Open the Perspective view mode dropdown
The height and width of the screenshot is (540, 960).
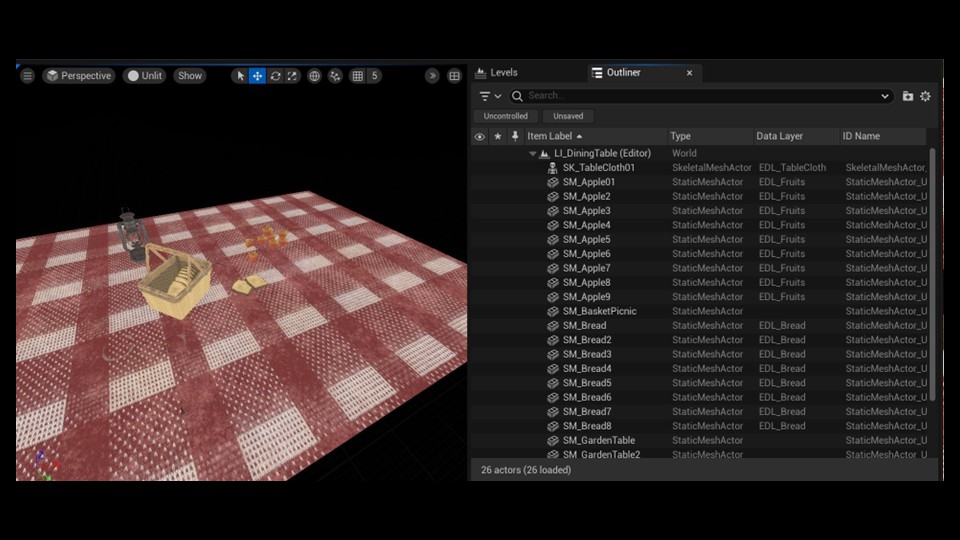click(x=79, y=76)
